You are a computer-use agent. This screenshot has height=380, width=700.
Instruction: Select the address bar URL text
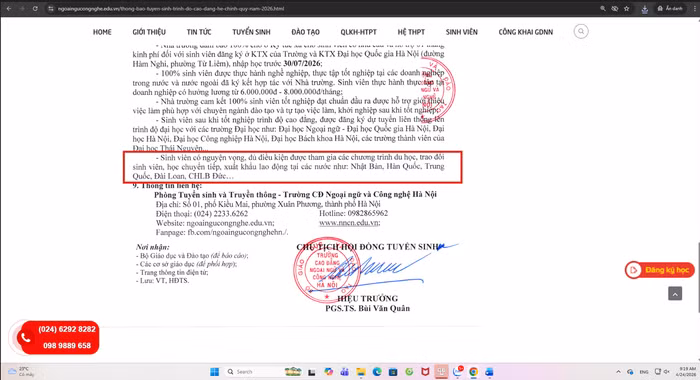pos(171,8)
